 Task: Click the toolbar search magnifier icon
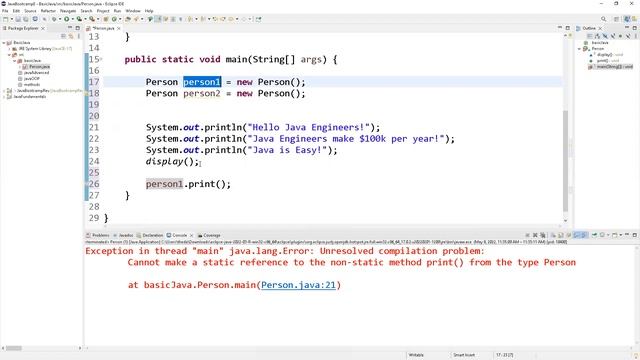(603, 19)
